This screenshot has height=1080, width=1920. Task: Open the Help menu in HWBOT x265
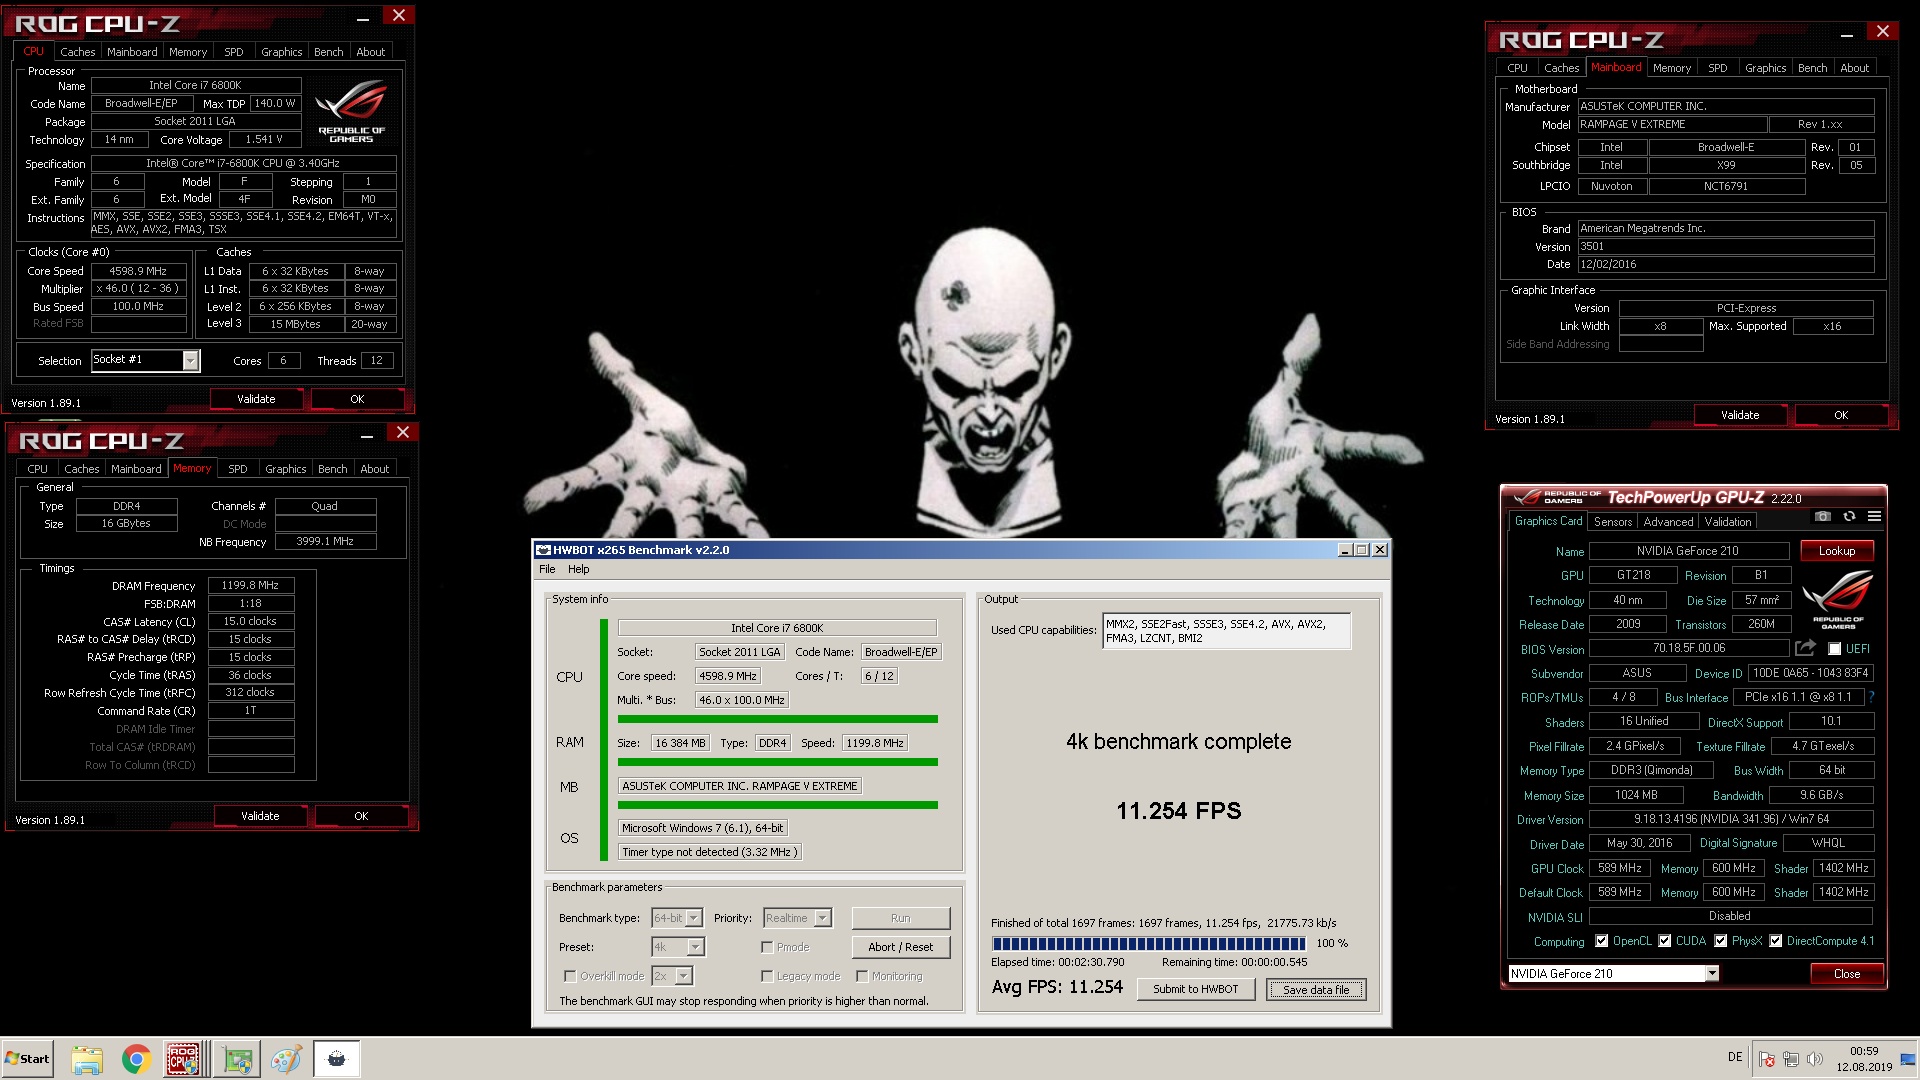(579, 569)
